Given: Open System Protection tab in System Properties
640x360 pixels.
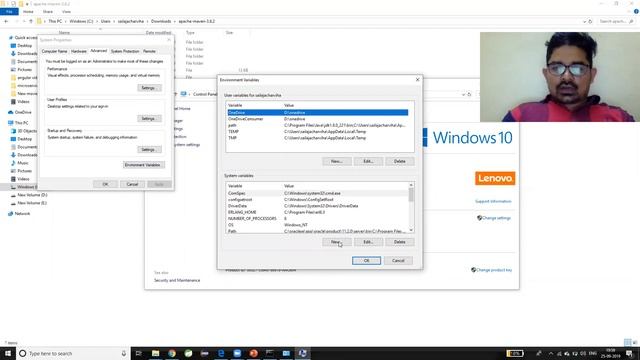Looking at the screenshot, I should click(x=125, y=51).
